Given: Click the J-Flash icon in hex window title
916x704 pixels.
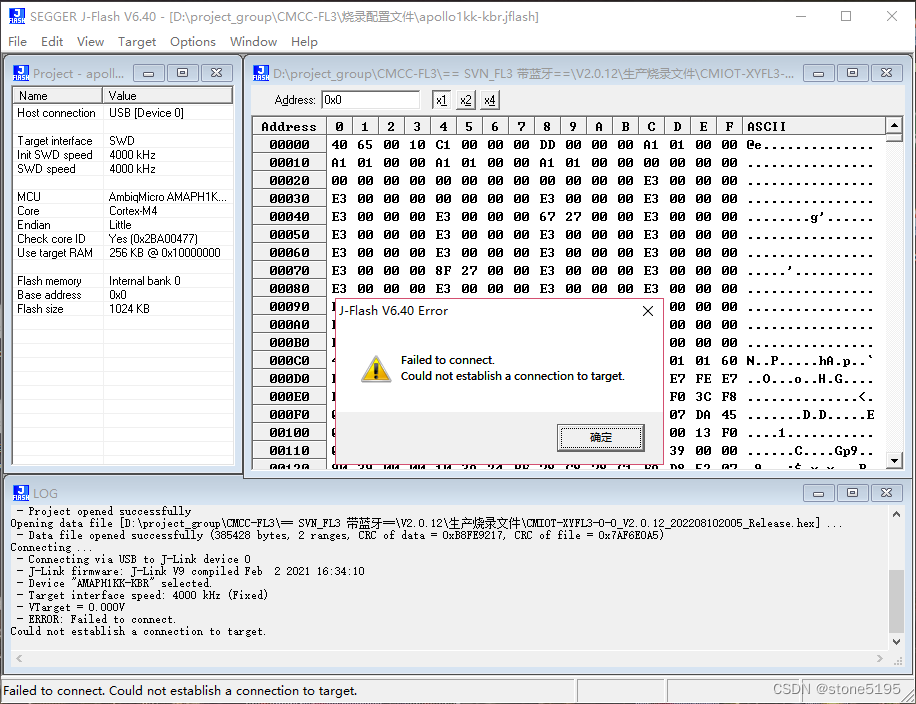Looking at the screenshot, I should [261, 73].
